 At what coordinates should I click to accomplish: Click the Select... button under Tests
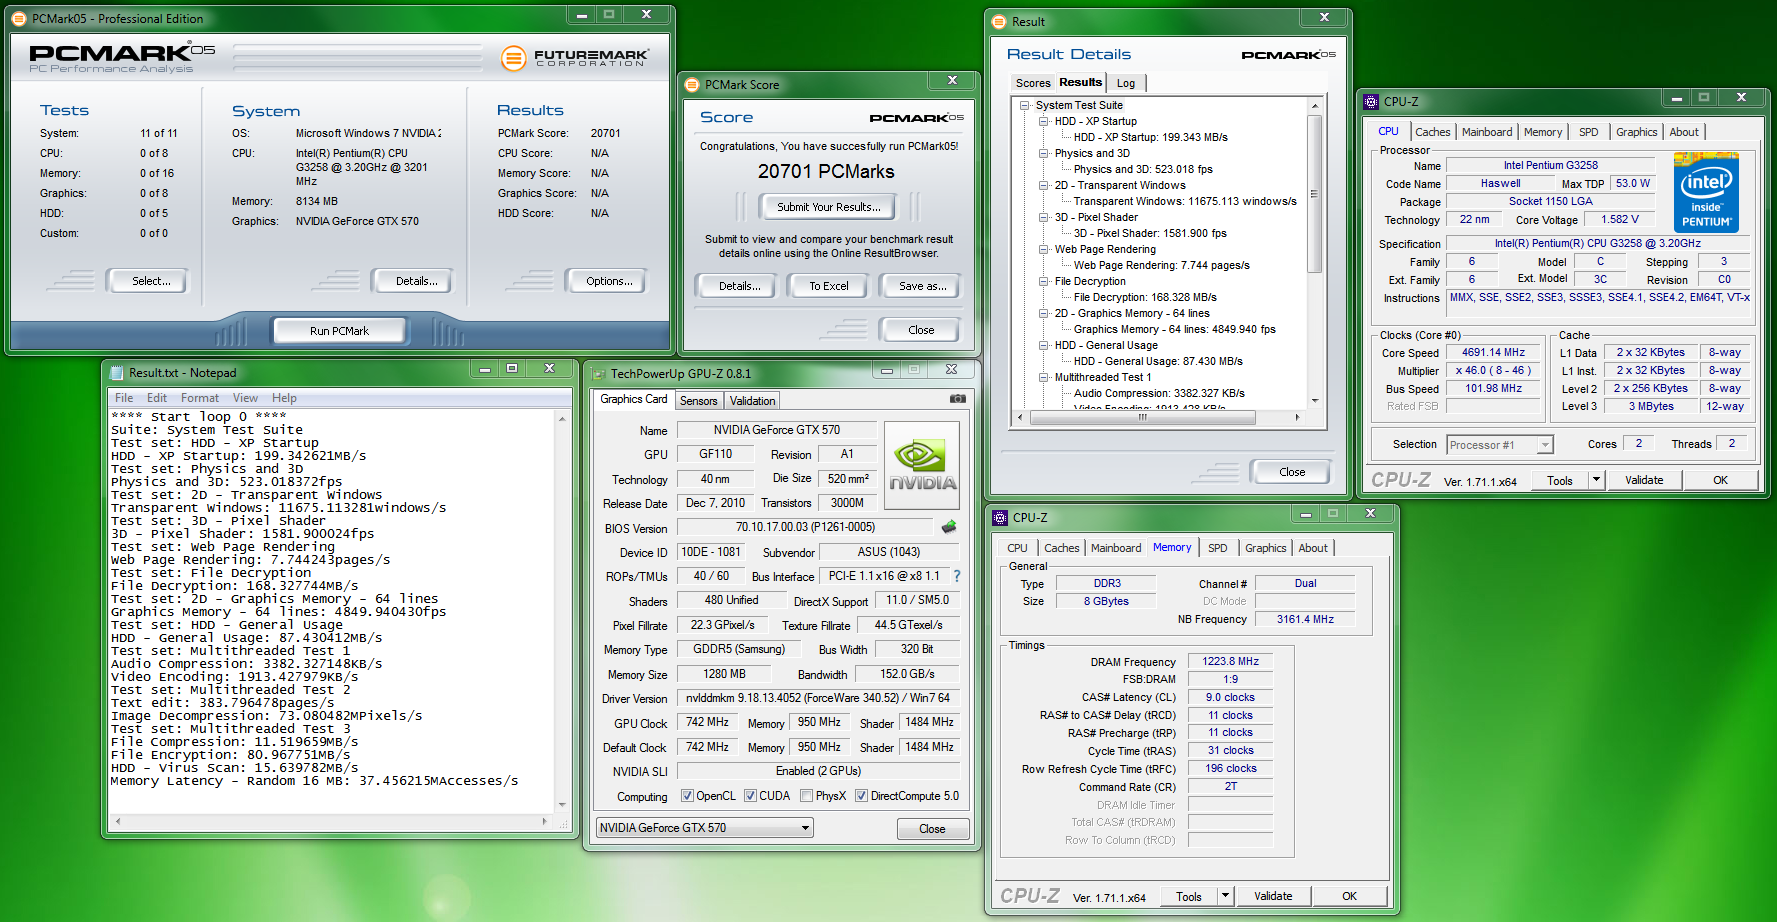tap(151, 281)
